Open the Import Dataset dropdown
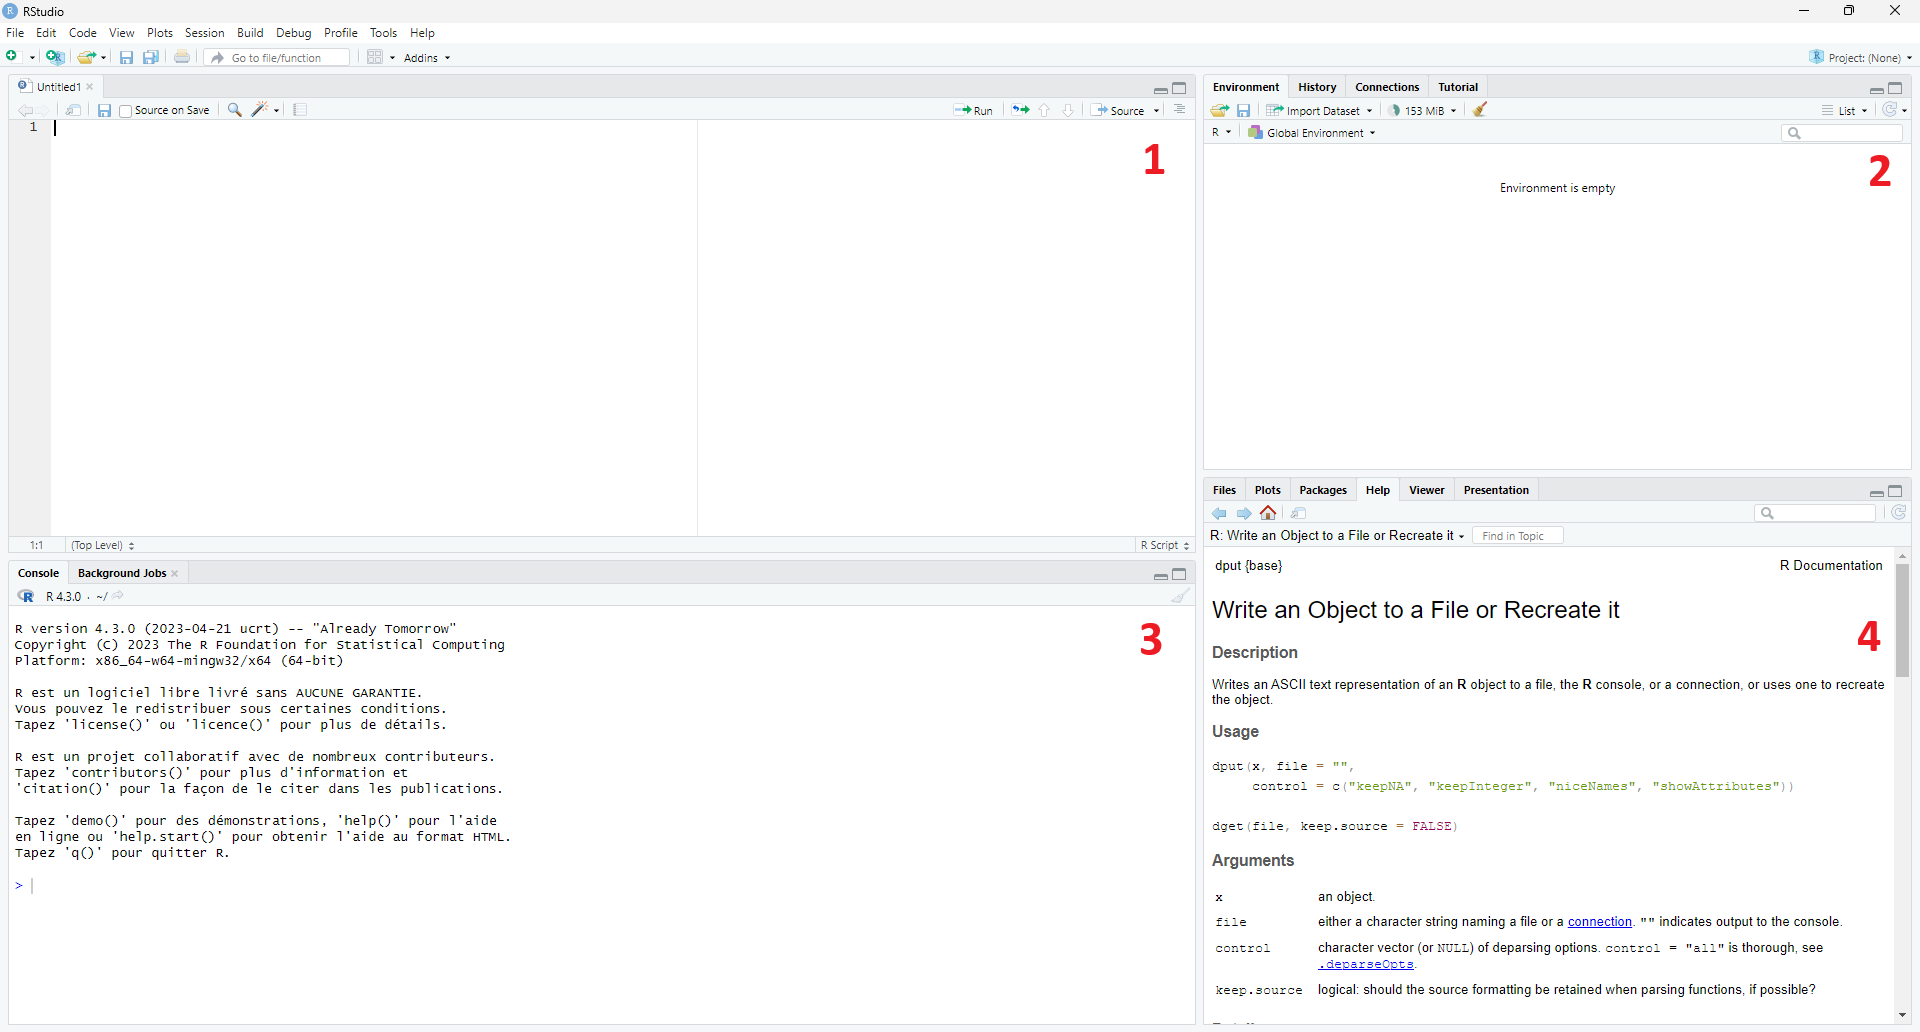Image resolution: width=1920 pixels, height=1032 pixels. coord(1320,111)
